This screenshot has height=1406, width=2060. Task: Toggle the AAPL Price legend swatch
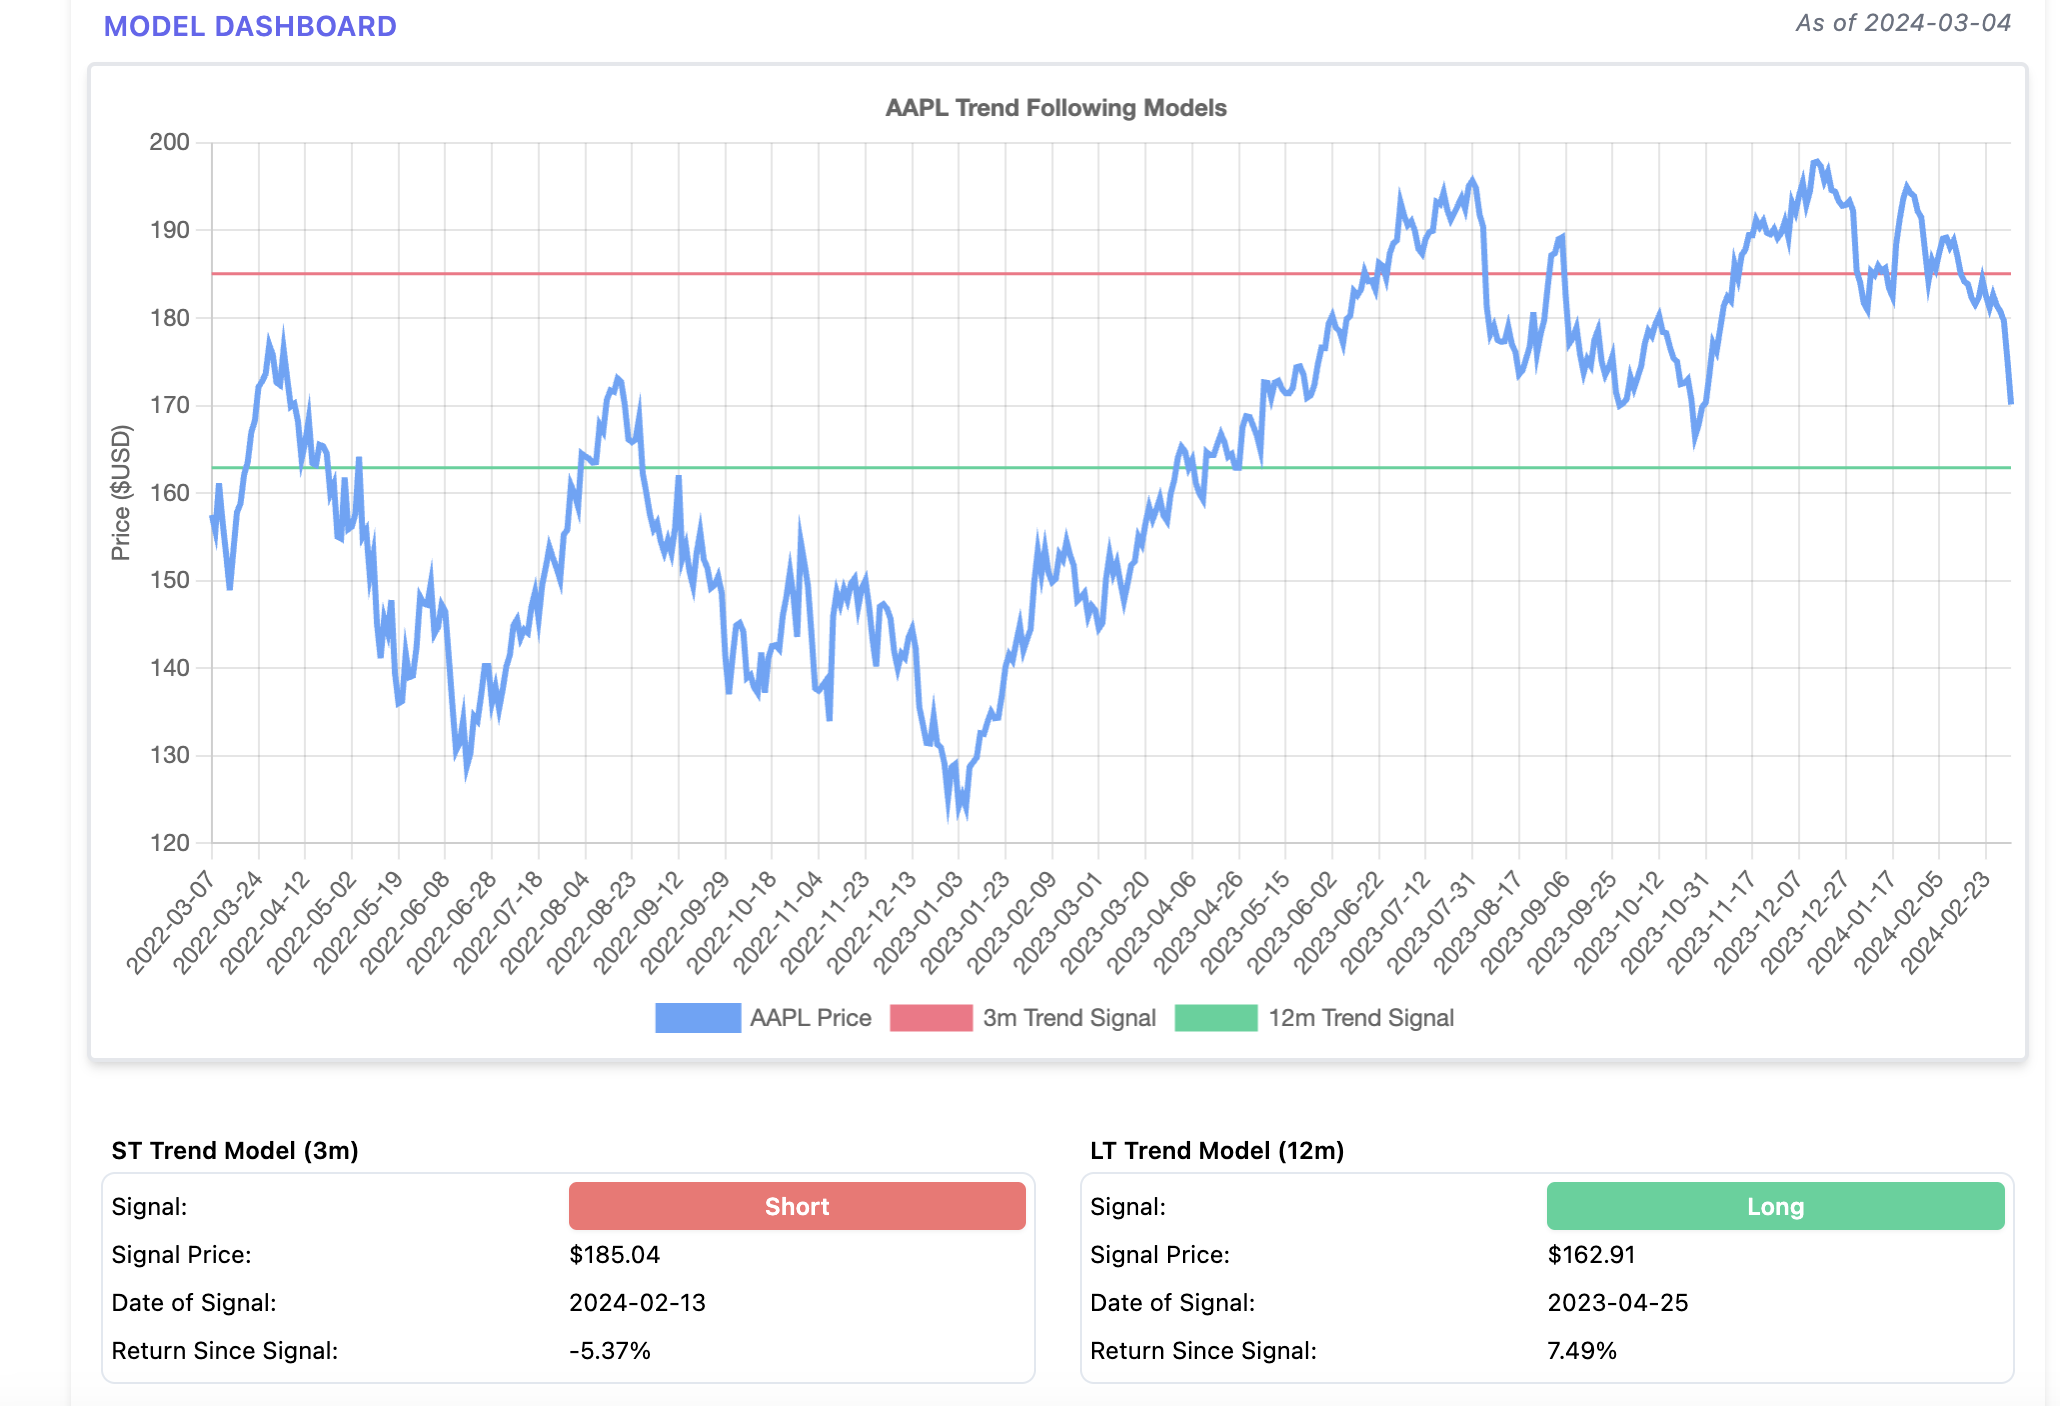(x=698, y=1017)
